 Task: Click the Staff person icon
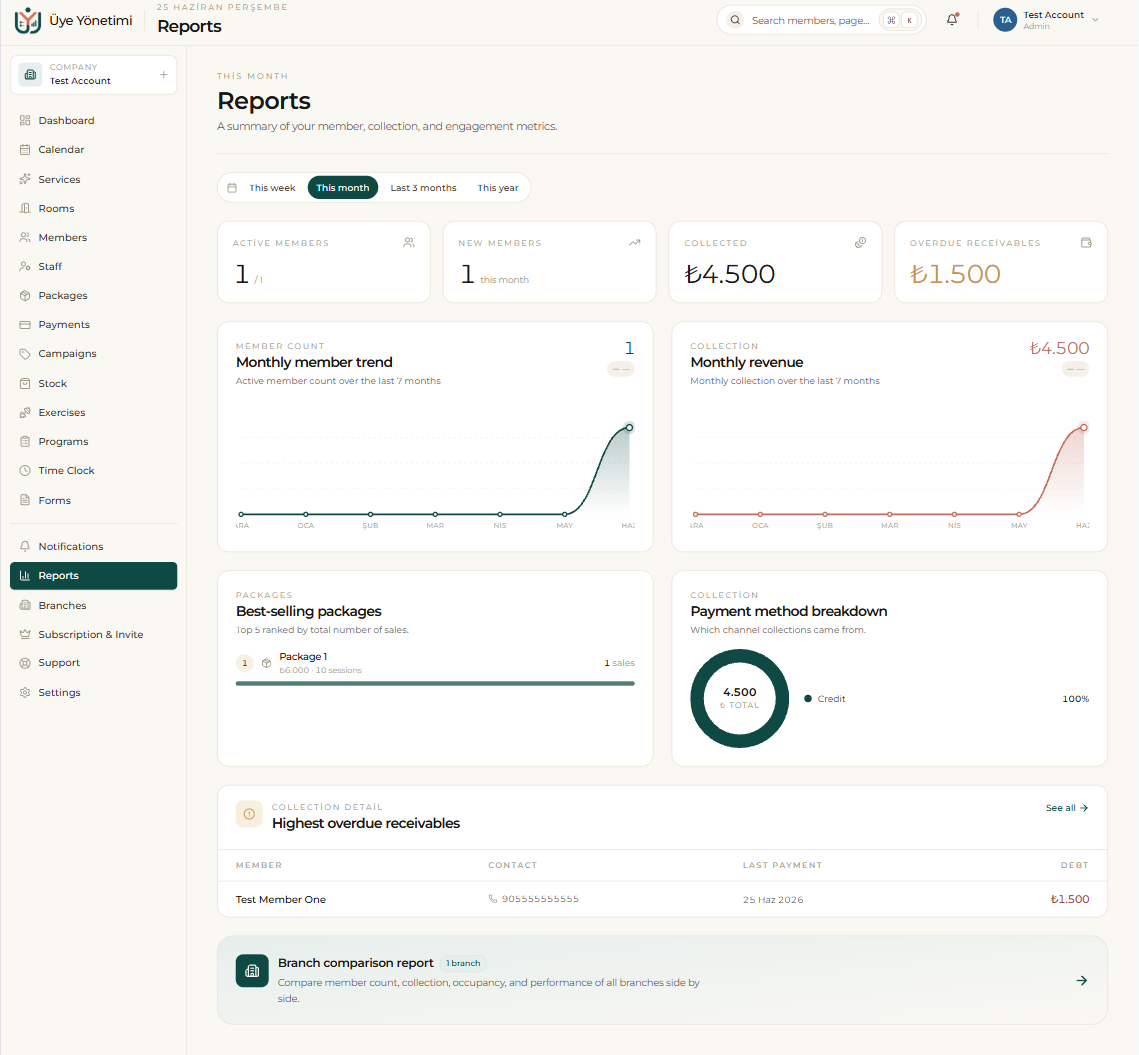25,267
